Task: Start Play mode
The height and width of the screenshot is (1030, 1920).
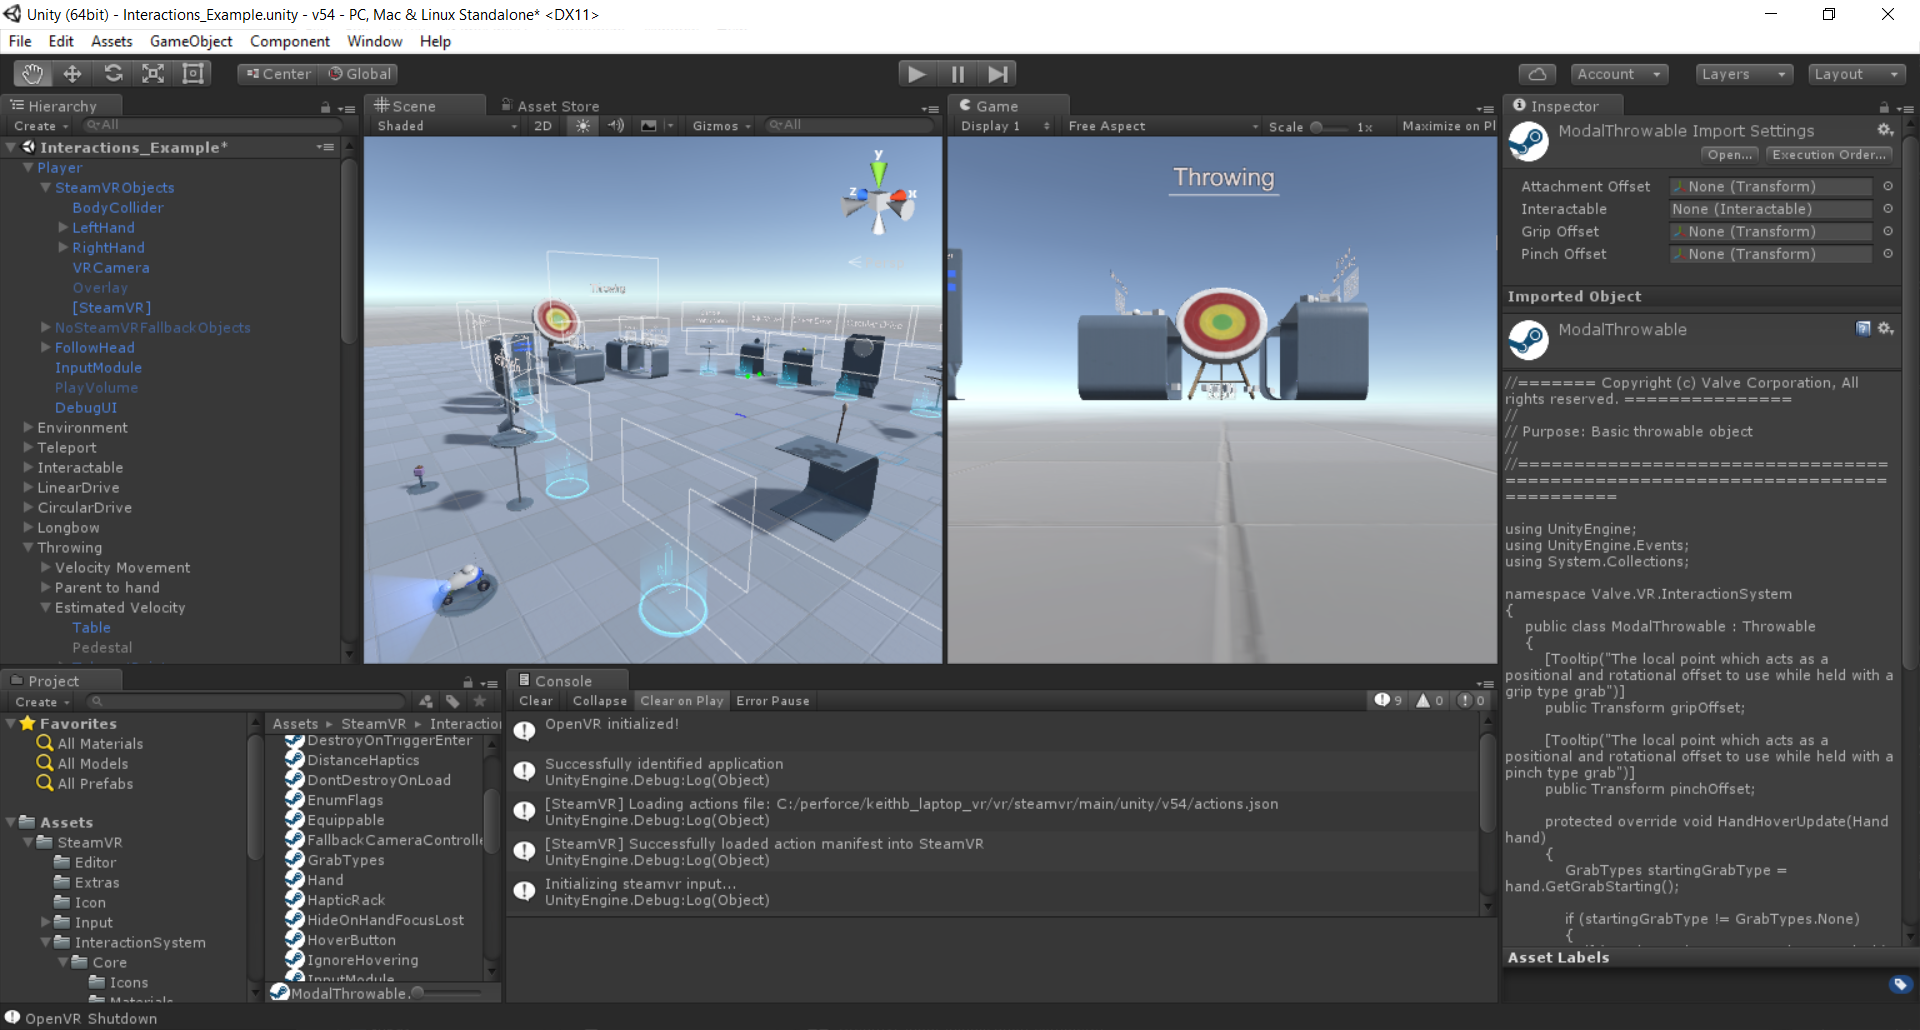Action: click(x=916, y=74)
